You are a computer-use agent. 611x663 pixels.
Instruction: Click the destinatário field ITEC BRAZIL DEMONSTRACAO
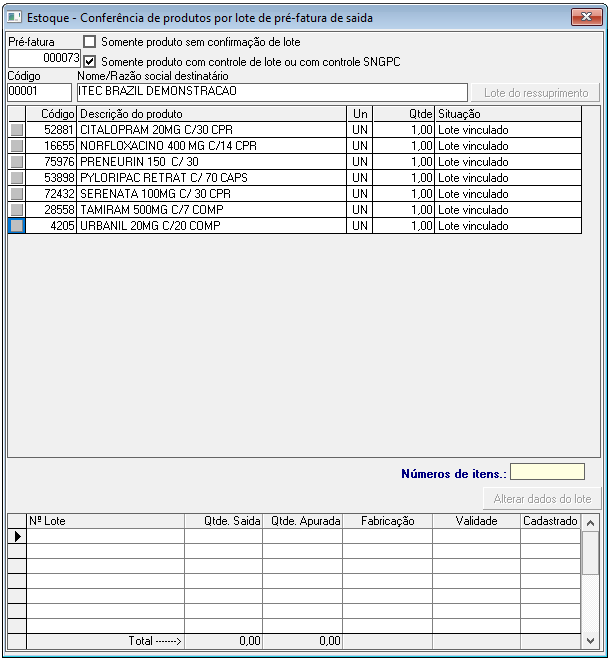[x=272, y=92]
